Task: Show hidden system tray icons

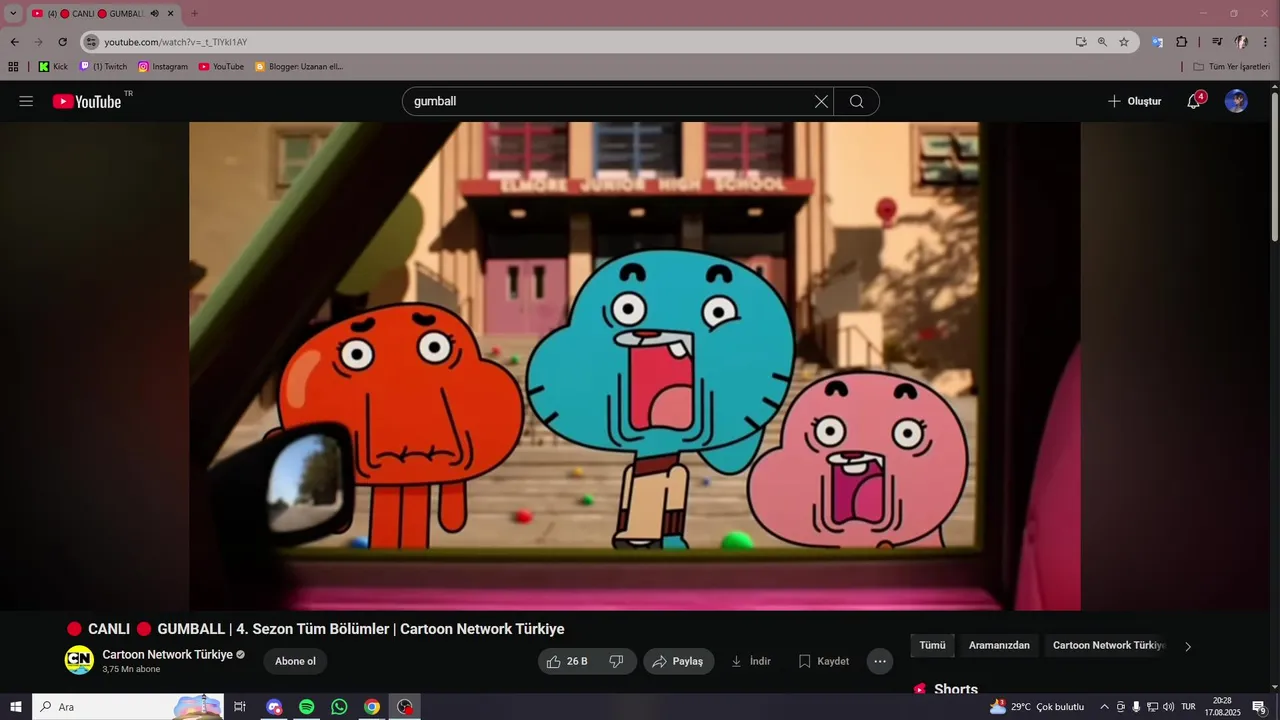Action: [1104, 707]
